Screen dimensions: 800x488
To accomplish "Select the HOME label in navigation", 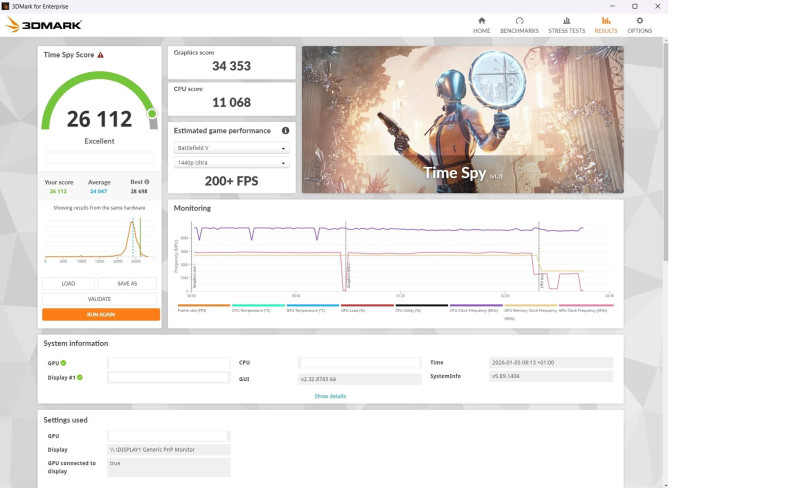I will pyautogui.click(x=481, y=31).
